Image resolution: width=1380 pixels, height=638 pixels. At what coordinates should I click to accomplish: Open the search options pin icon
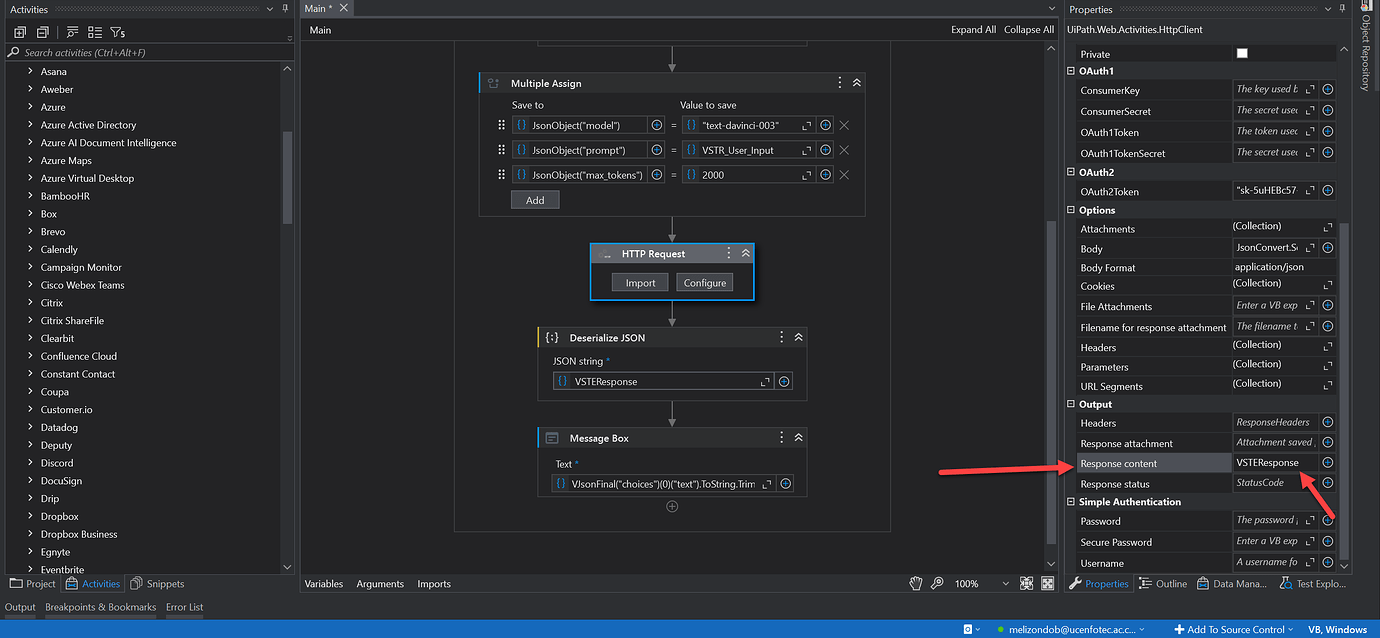[x=71, y=32]
